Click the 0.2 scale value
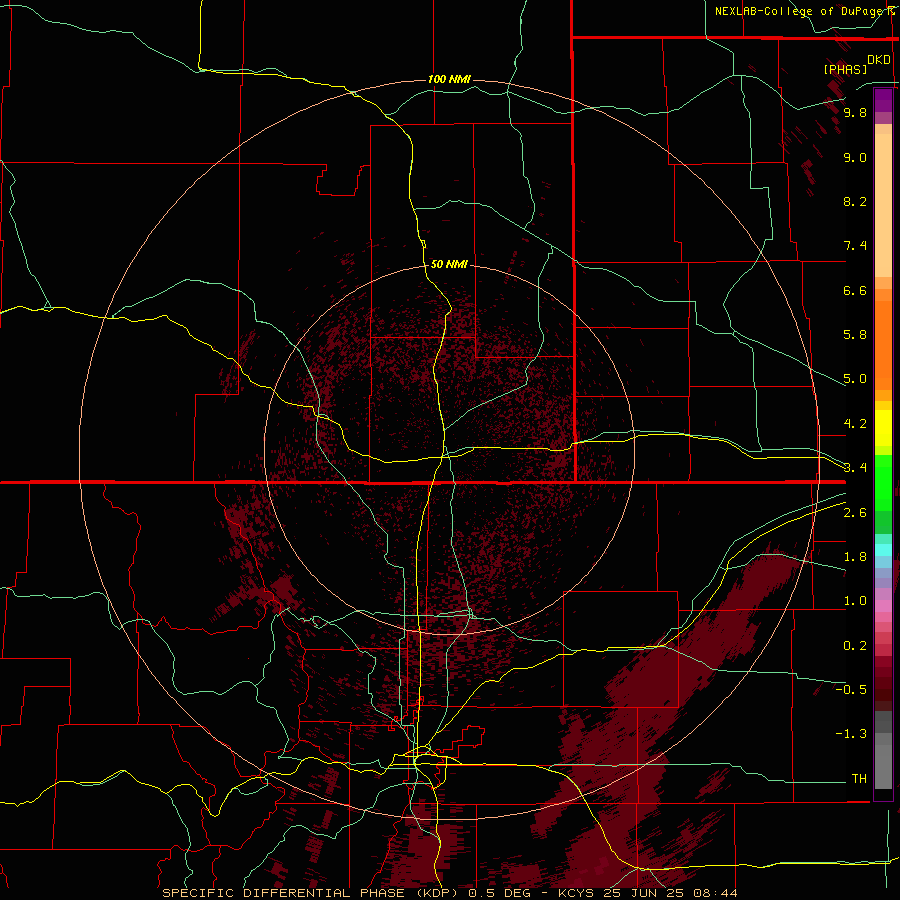This screenshot has width=900, height=900. (x=855, y=646)
